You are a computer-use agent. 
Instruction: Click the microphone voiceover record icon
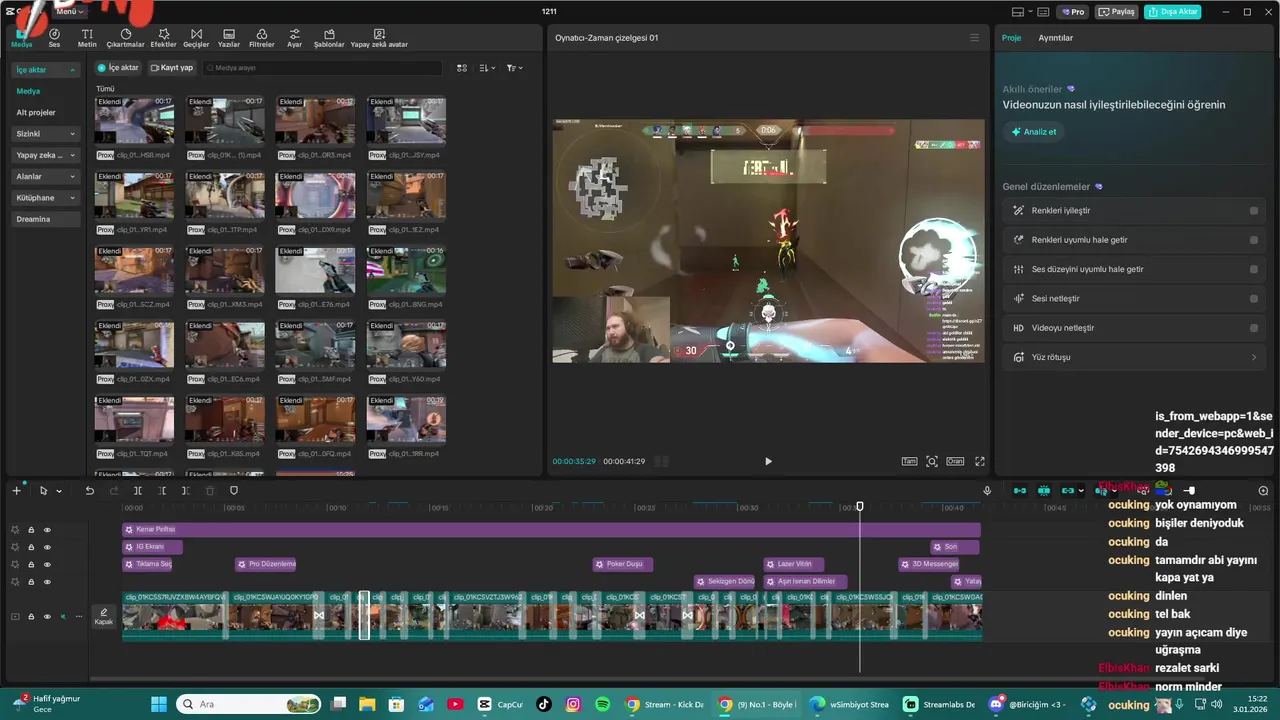[987, 491]
